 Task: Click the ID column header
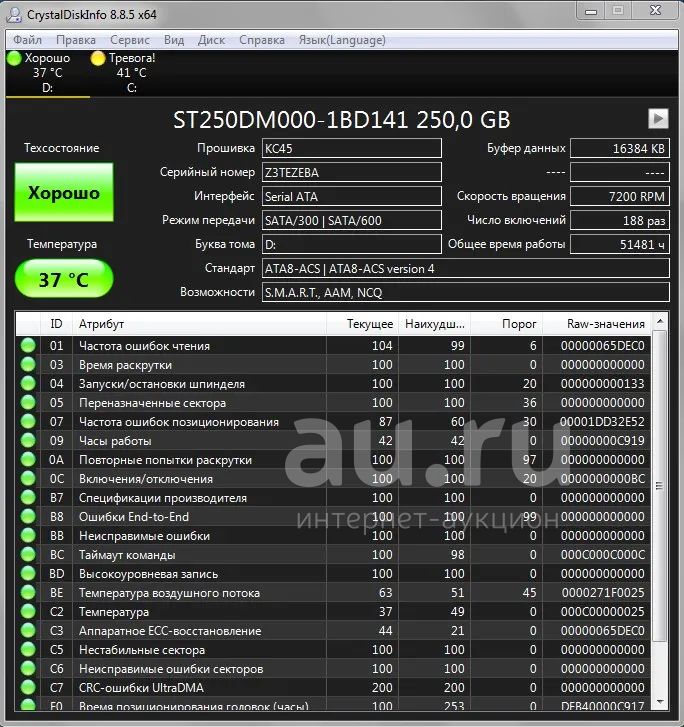56,324
